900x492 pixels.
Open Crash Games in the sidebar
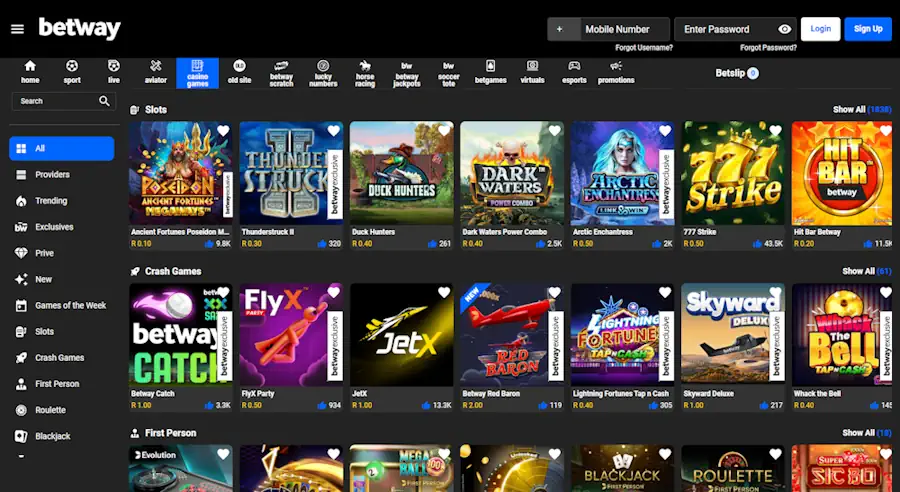pos(61,358)
